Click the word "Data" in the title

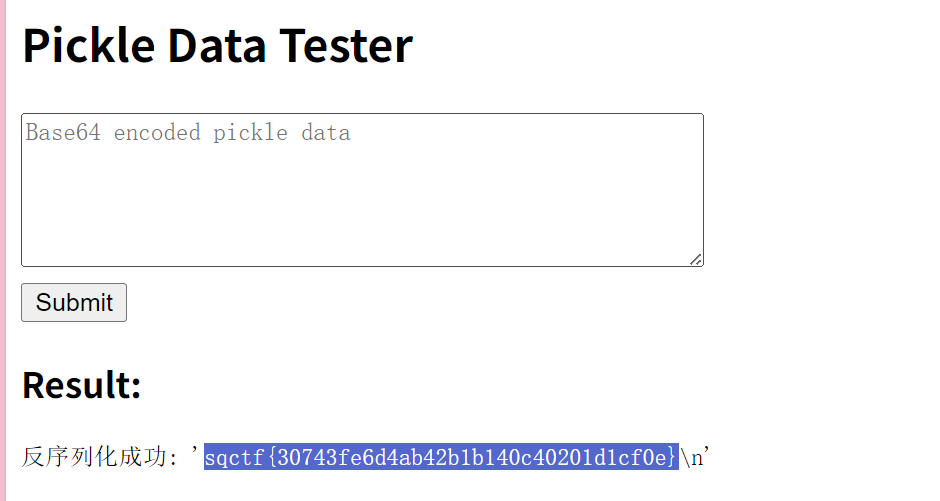(216, 45)
